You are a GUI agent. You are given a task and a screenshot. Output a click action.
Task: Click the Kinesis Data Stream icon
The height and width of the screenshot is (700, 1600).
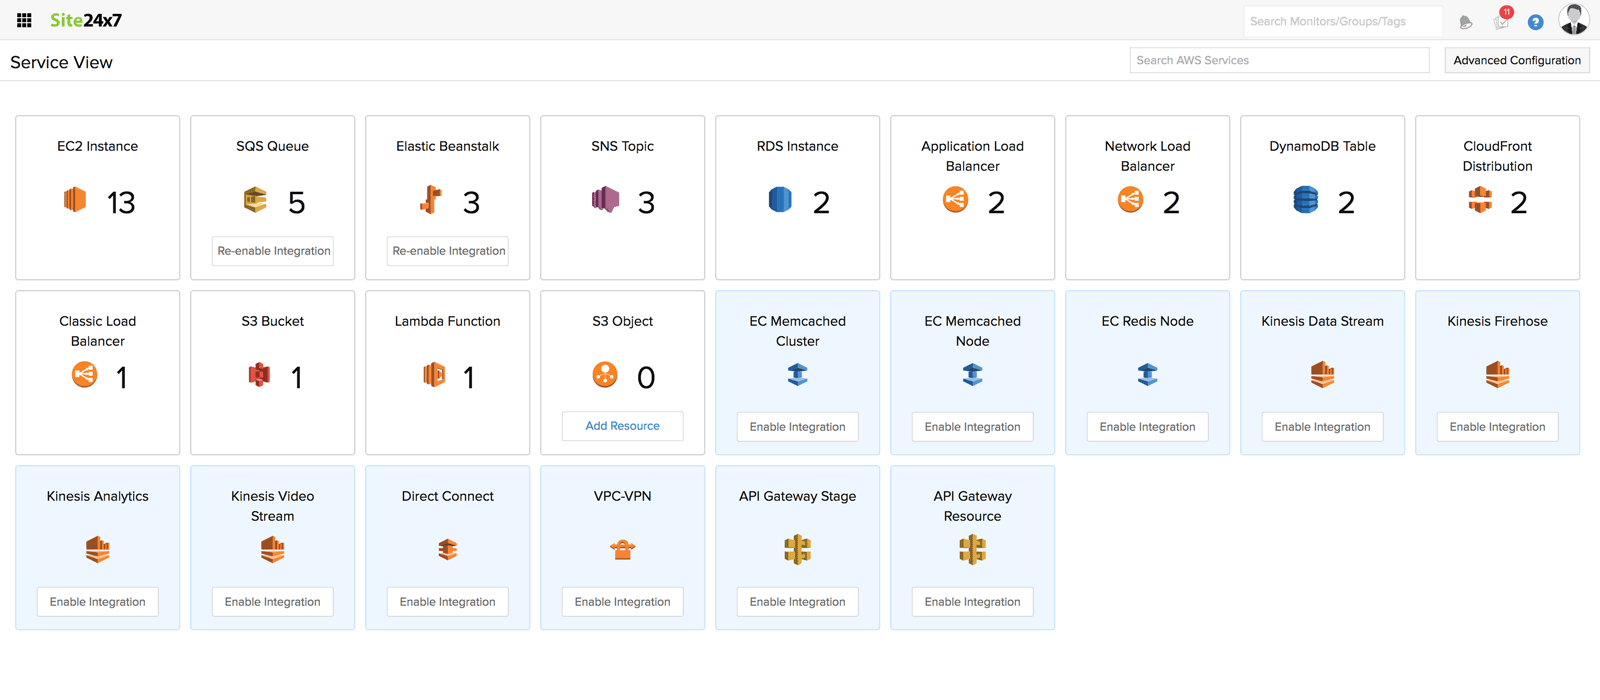tap(1322, 375)
